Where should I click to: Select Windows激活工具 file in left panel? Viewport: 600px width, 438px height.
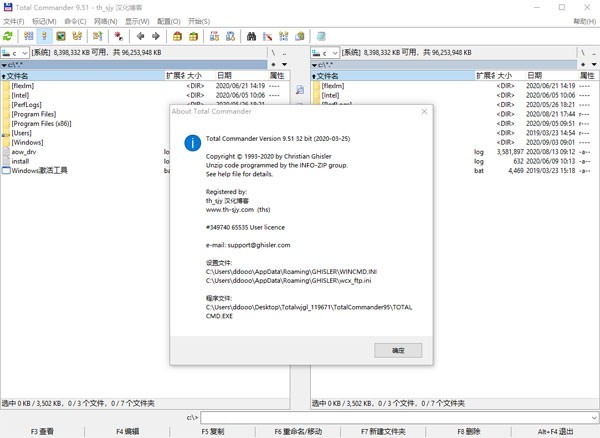(39, 171)
